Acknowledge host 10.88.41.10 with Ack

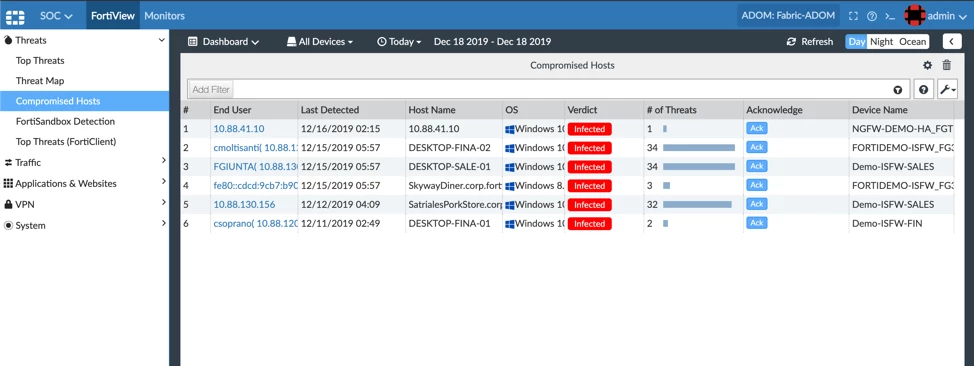click(757, 128)
